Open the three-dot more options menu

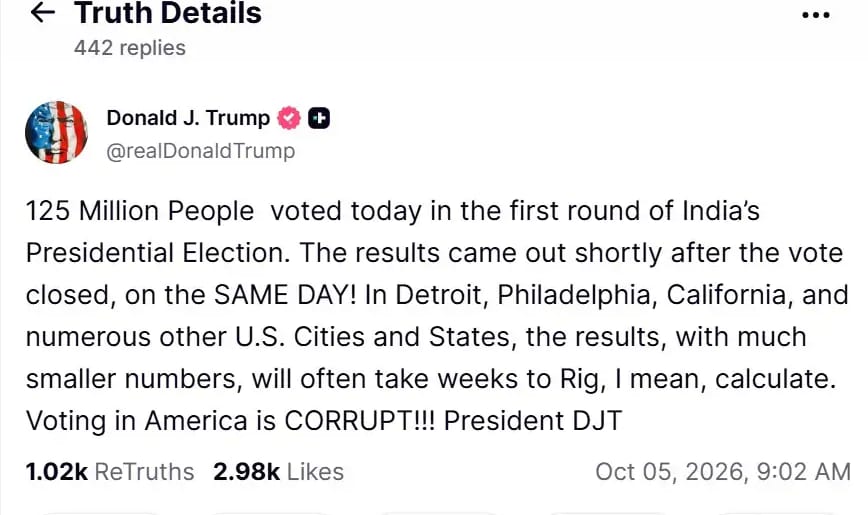point(815,15)
